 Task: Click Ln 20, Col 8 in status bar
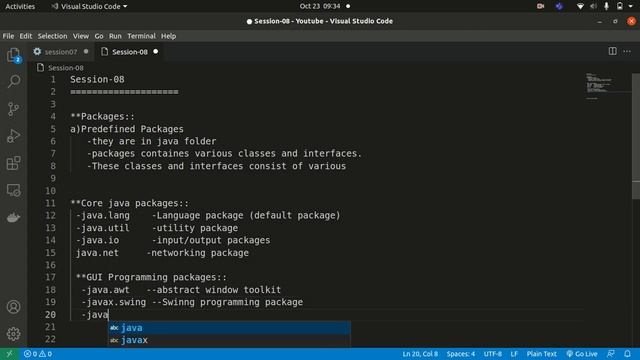[420, 354]
